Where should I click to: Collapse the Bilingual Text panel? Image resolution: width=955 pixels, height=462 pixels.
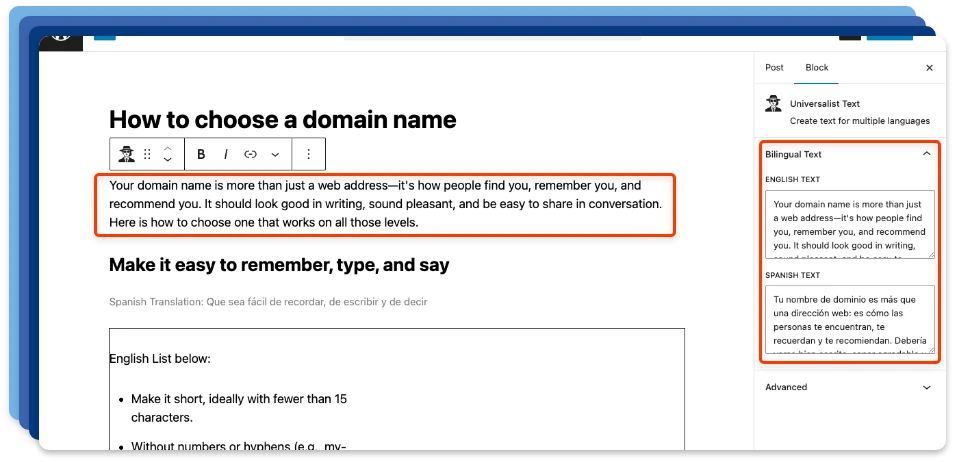click(926, 154)
